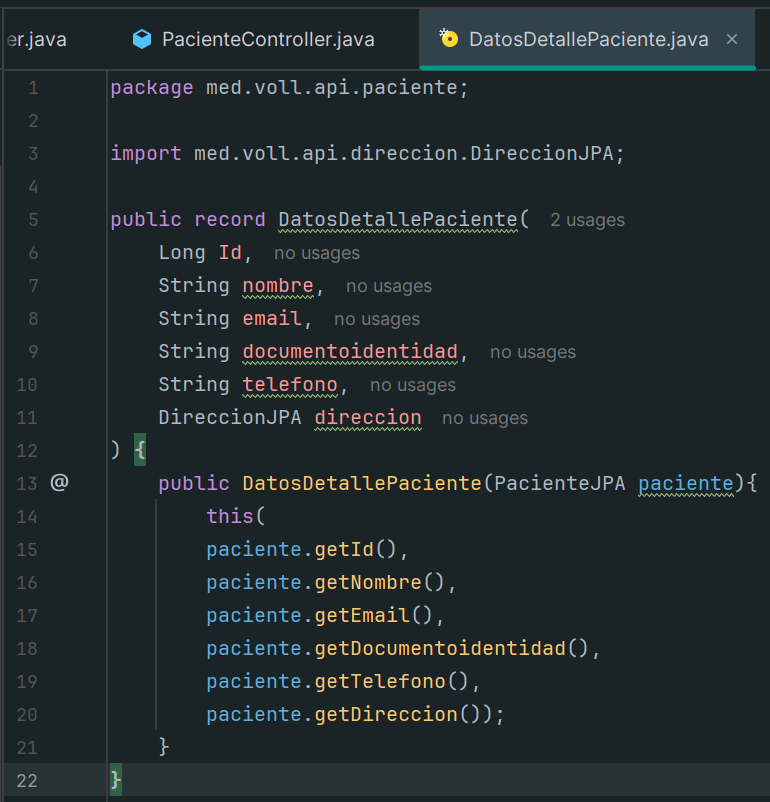Show the '2 usages' hint for DatosDetallePaciente

(x=587, y=220)
